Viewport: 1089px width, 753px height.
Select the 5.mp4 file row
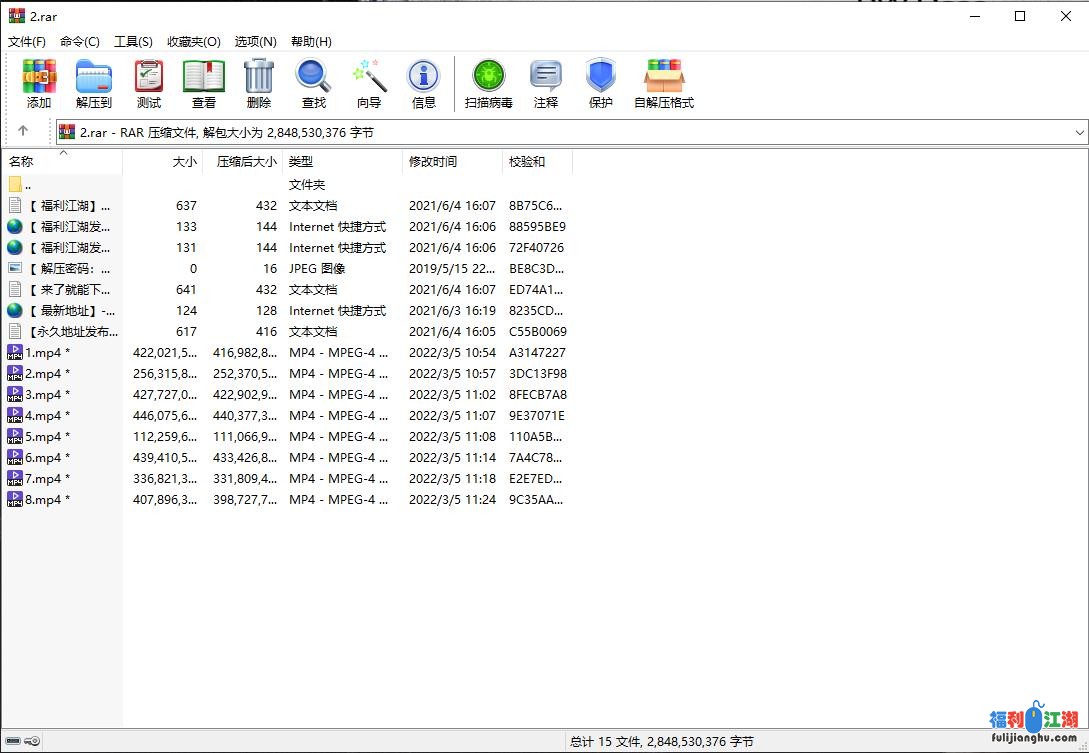click(x=43, y=437)
